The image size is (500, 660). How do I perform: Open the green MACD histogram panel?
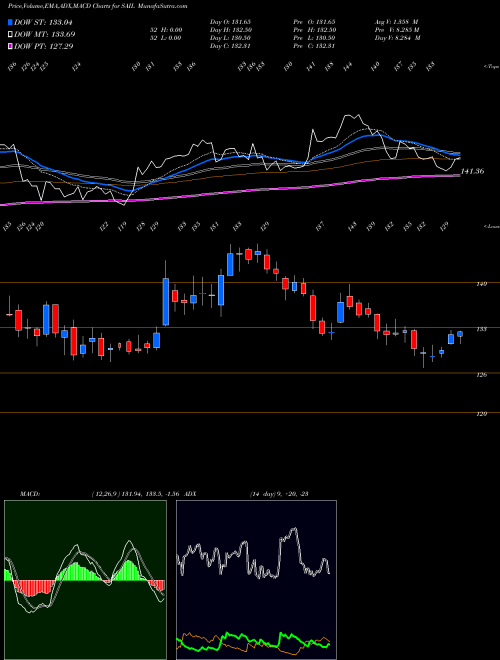(x=85, y=580)
